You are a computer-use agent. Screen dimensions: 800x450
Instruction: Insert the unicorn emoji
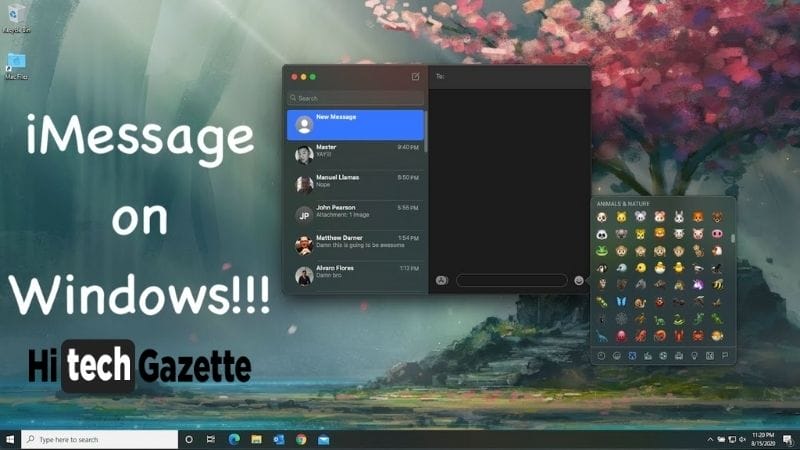point(697,285)
